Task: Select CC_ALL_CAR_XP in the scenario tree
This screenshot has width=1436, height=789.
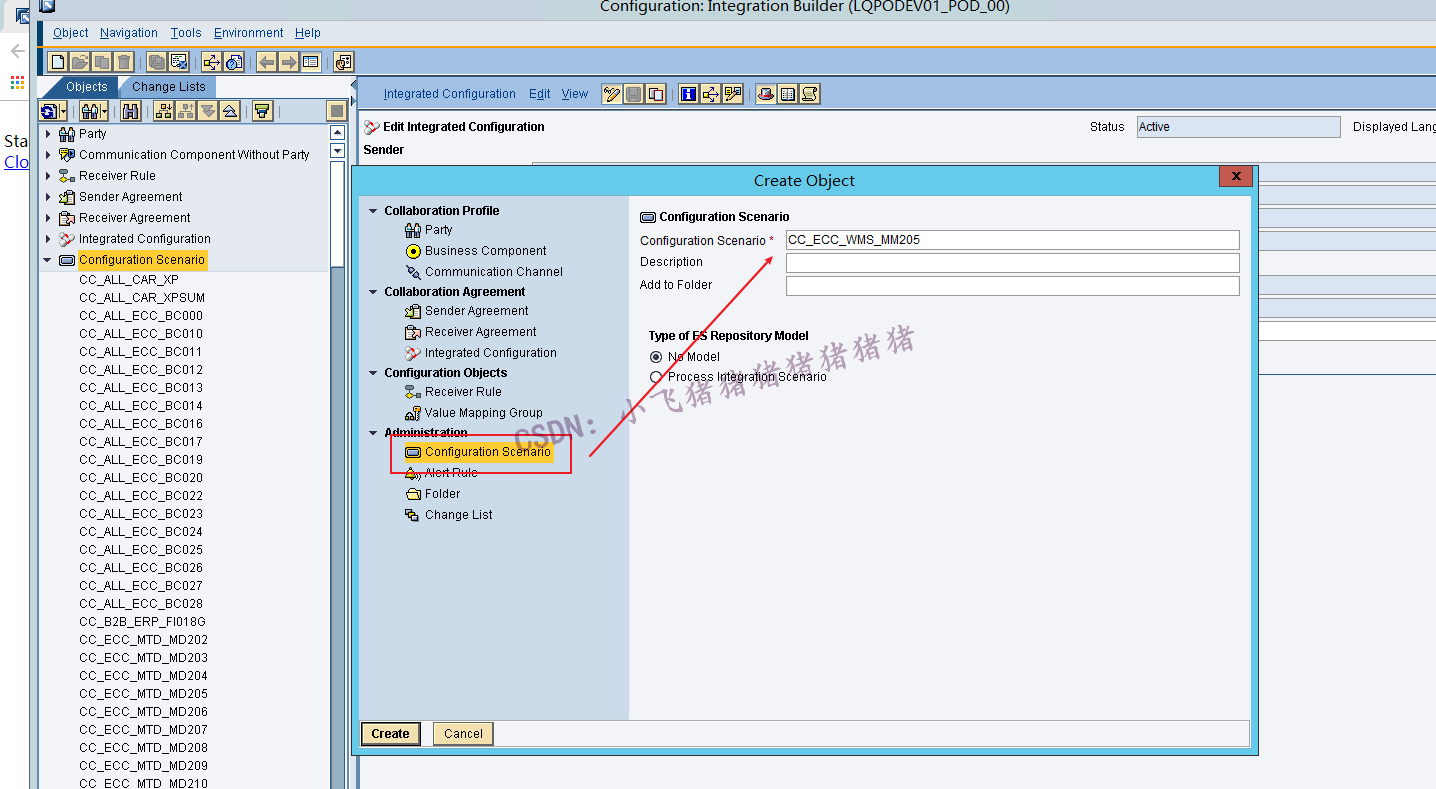Action: [x=129, y=280]
